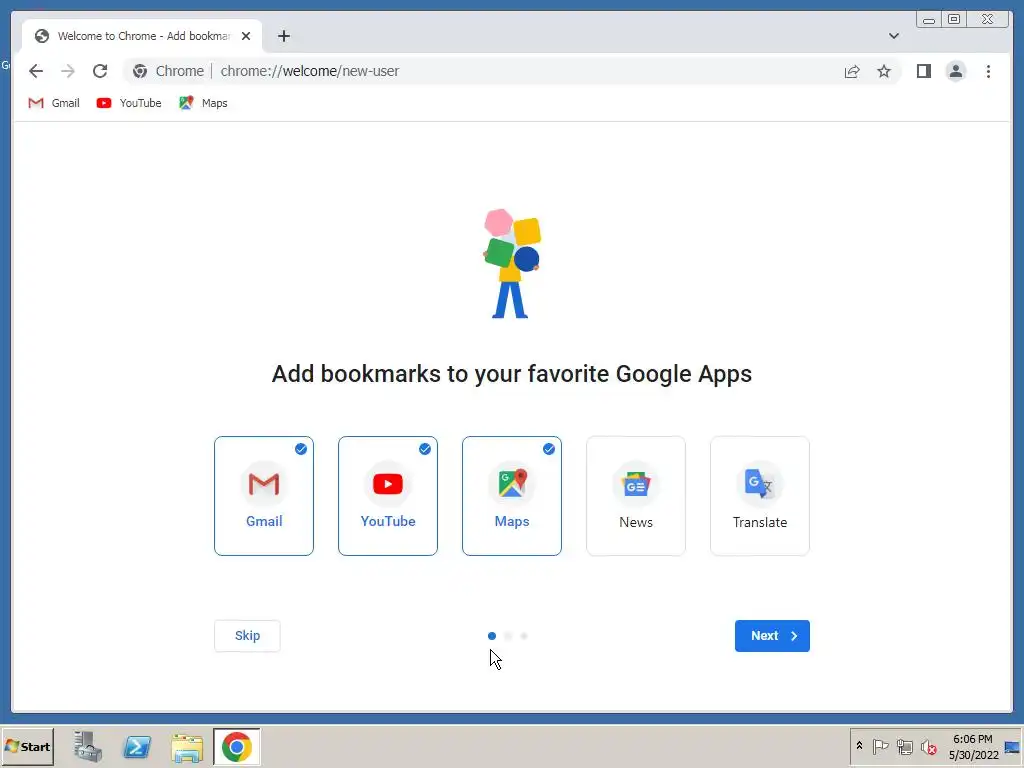This screenshot has width=1024, height=768.
Task: Deselect the Maps app card
Action: [x=512, y=496]
